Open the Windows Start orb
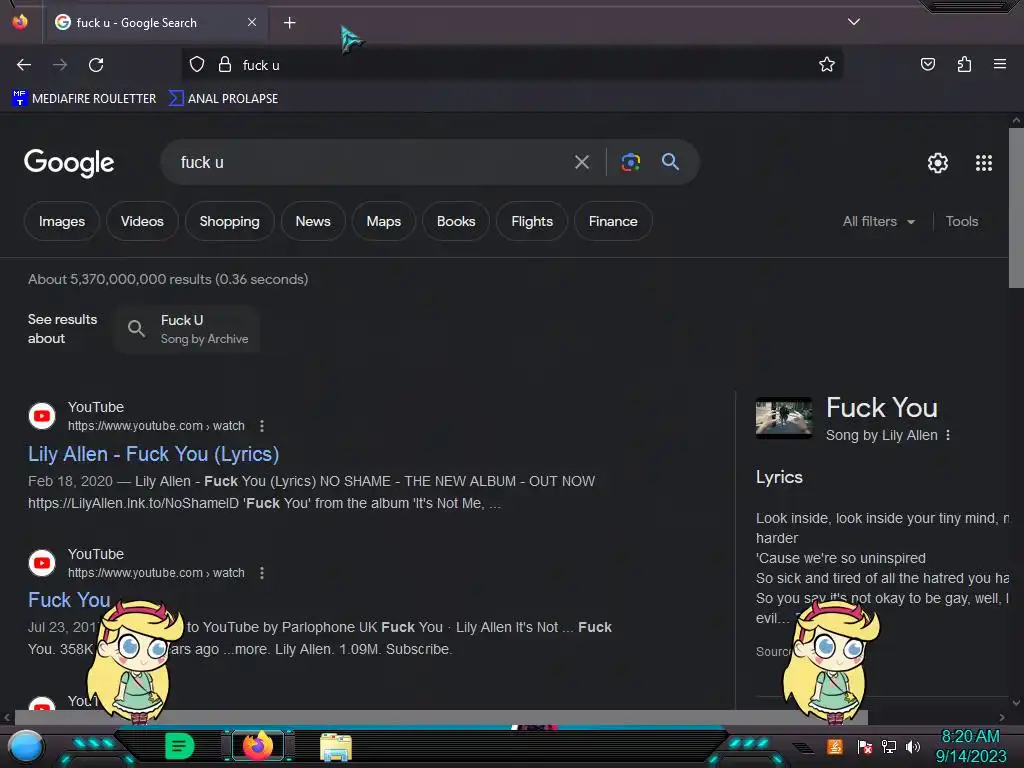1024x768 pixels. tap(26, 746)
